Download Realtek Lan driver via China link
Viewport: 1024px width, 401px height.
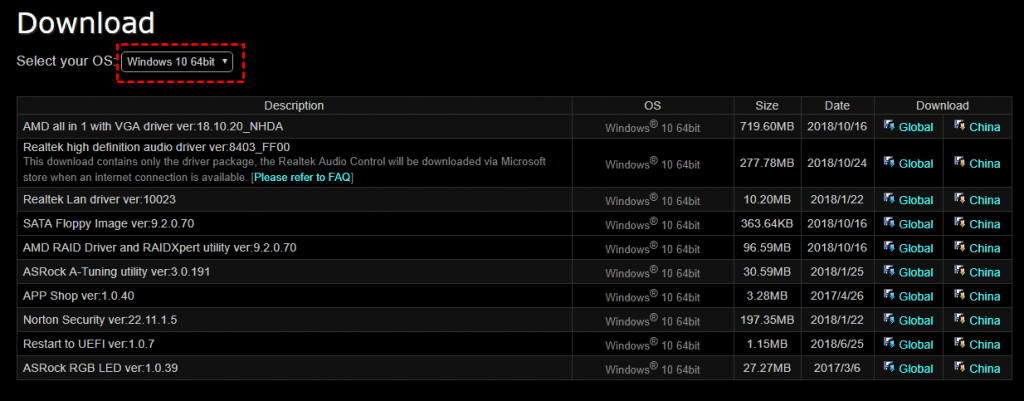[x=985, y=200]
